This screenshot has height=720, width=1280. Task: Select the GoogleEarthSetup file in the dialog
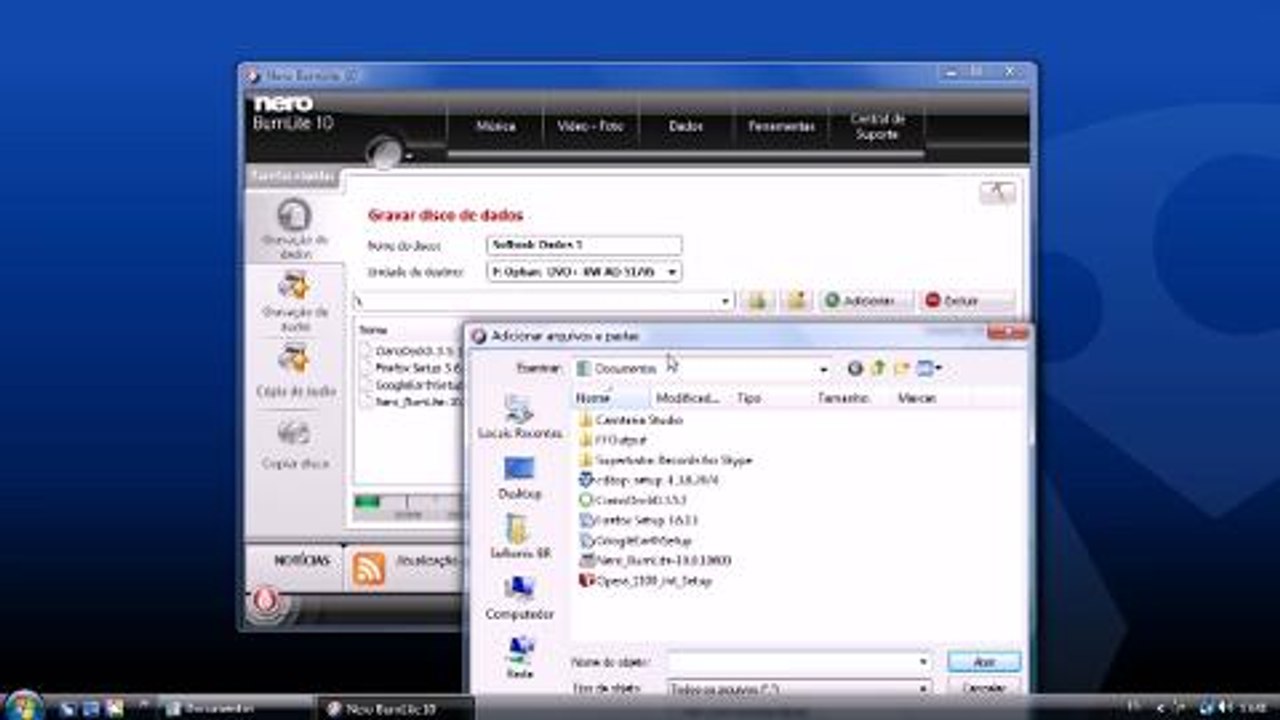635,540
